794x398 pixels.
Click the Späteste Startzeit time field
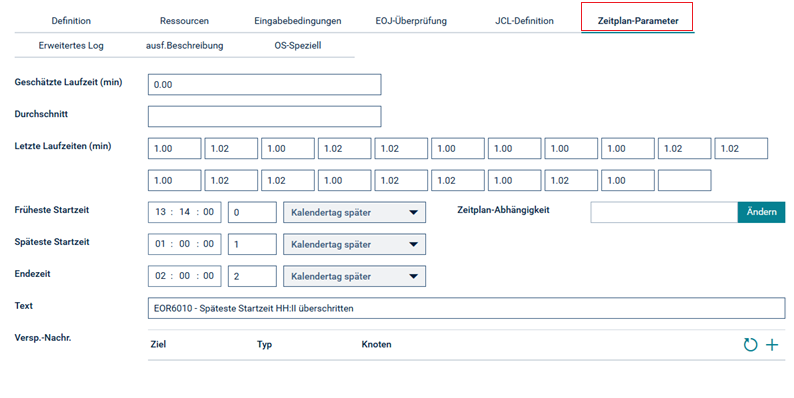184,244
